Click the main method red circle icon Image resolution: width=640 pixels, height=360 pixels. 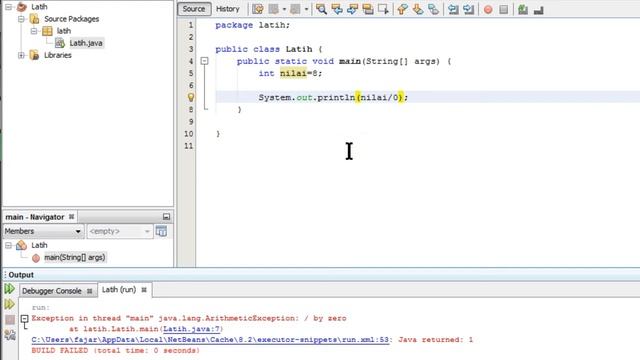(x=36, y=258)
